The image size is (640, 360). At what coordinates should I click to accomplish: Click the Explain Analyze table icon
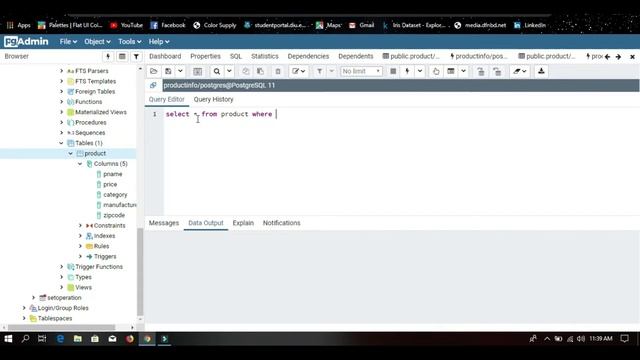click(451, 71)
